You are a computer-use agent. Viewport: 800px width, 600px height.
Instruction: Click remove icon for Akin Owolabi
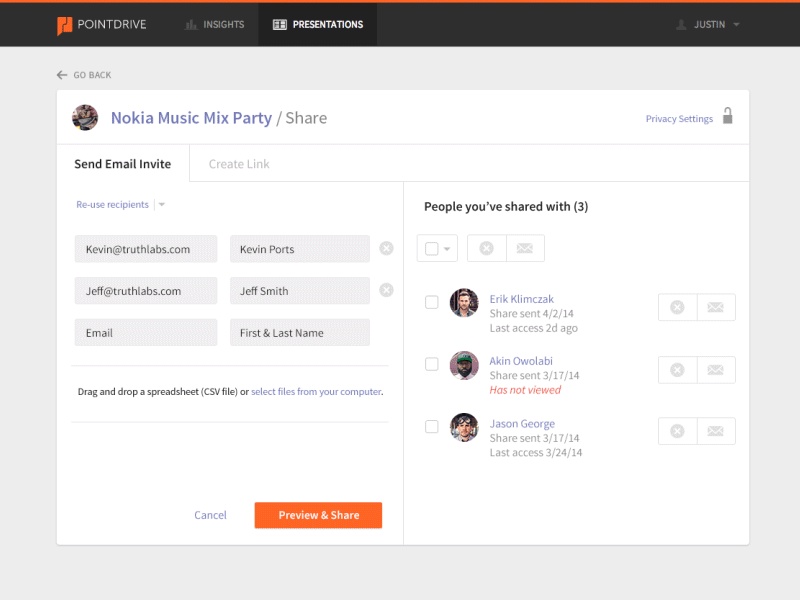coord(677,370)
